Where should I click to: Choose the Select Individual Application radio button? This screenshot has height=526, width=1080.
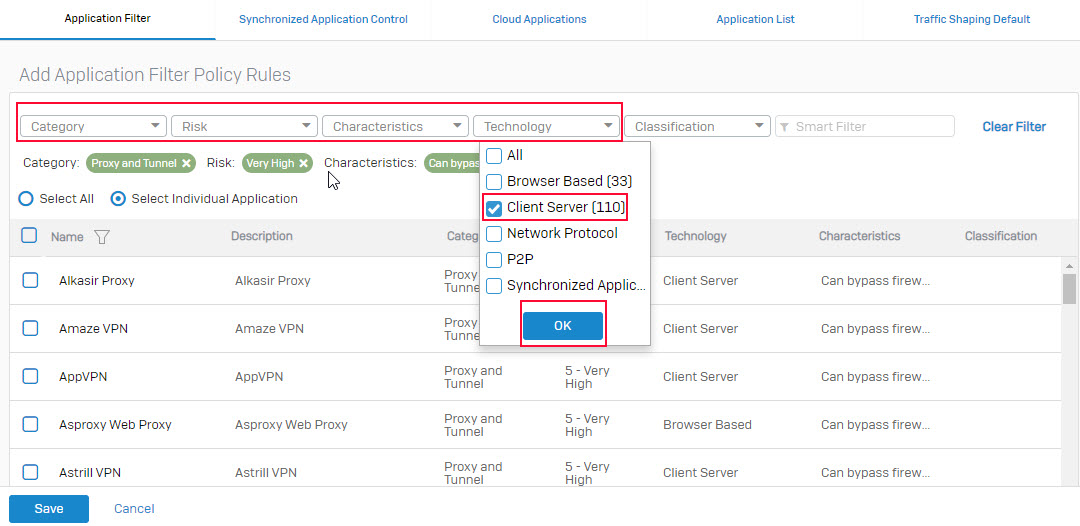pos(118,199)
